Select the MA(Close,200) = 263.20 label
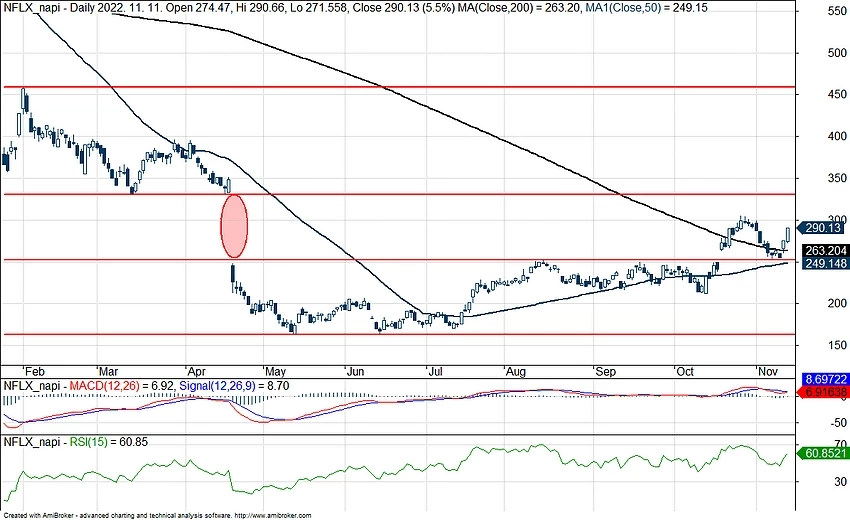Image resolution: width=850 pixels, height=520 pixels. coord(520,8)
